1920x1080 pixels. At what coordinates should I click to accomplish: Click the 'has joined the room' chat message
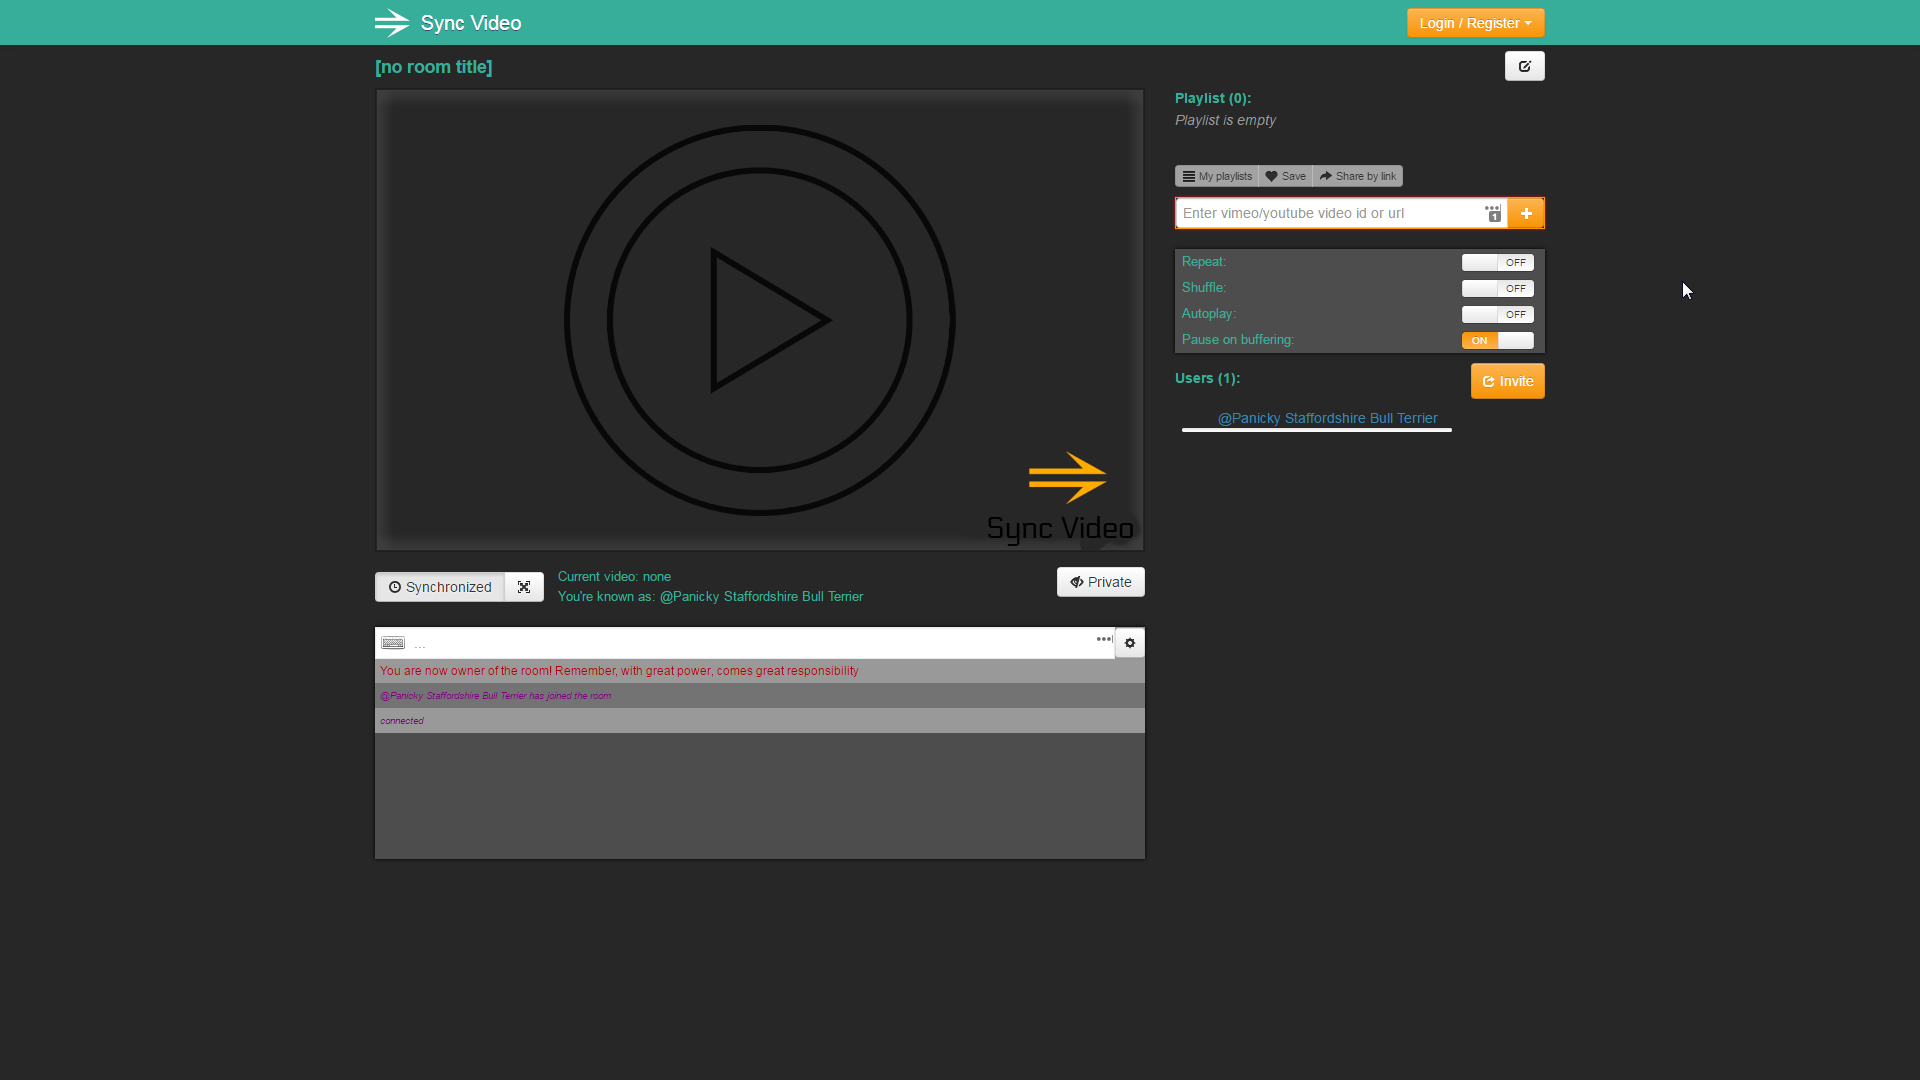click(x=495, y=696)
